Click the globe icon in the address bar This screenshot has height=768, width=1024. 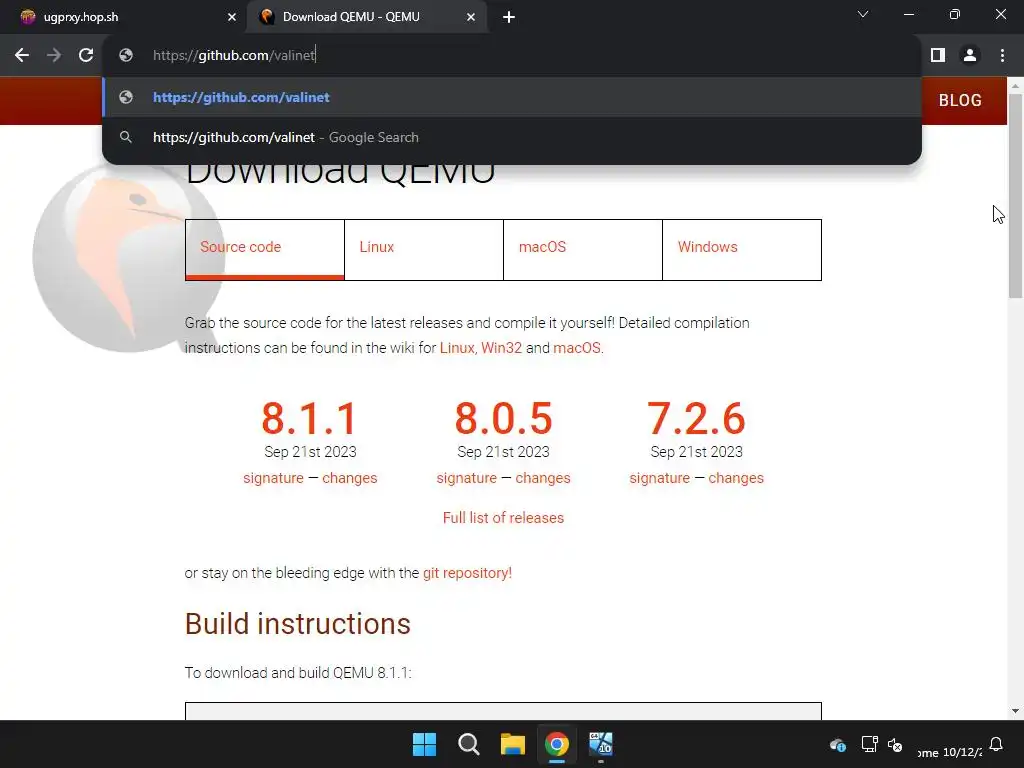pyautogui.click(x=126, y=56)
